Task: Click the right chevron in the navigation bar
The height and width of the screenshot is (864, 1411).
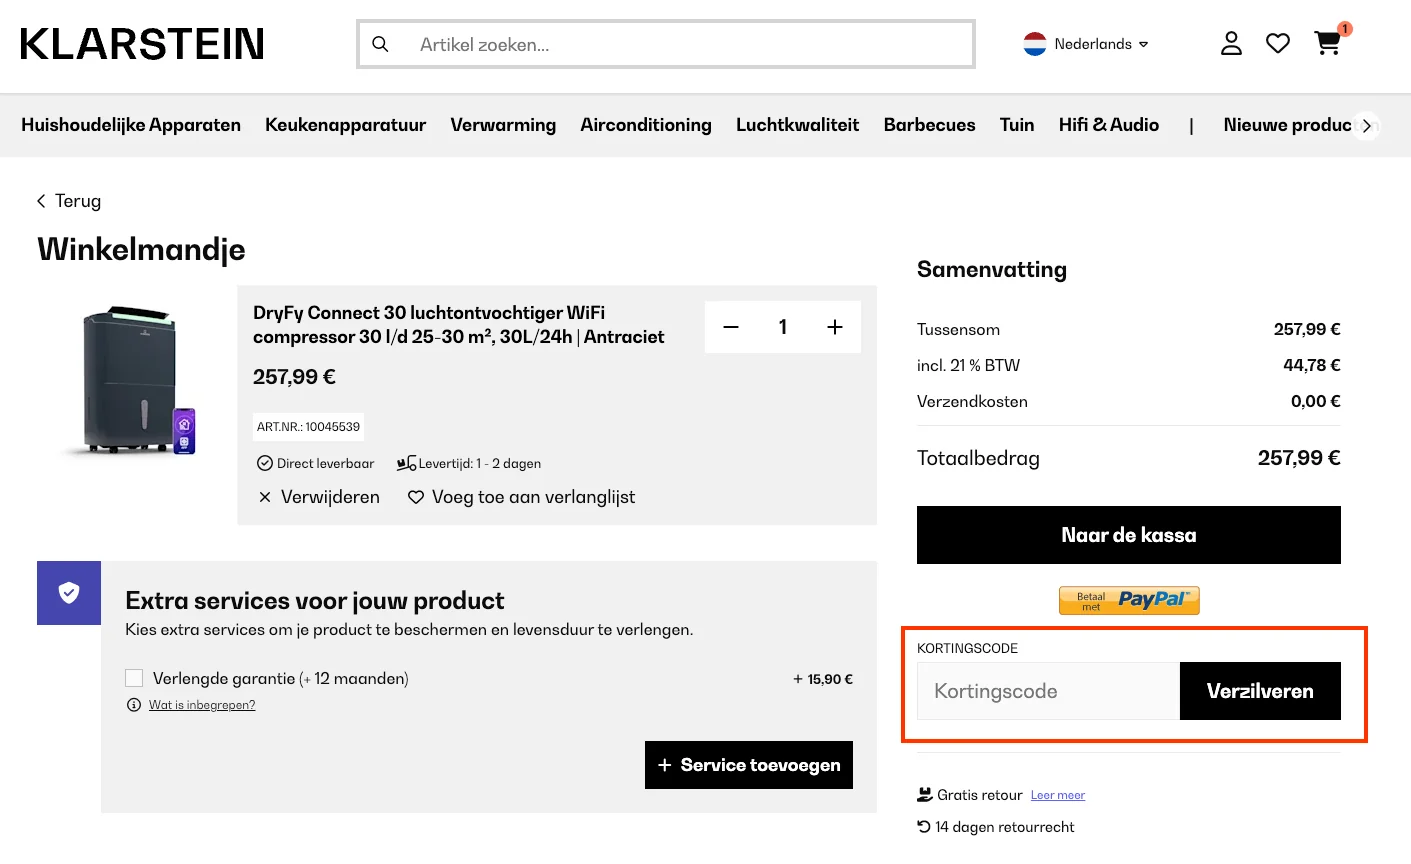Action: [1366, 125]
